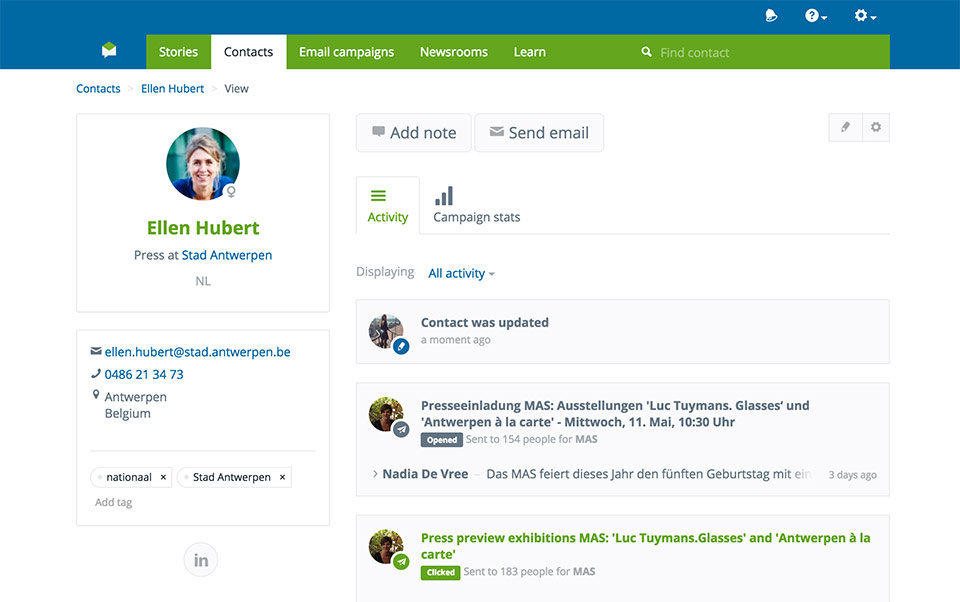Viewport: 960px width, 602px height.
Task: Click the search magnifier icon
Action: click(x=646, y=52)
